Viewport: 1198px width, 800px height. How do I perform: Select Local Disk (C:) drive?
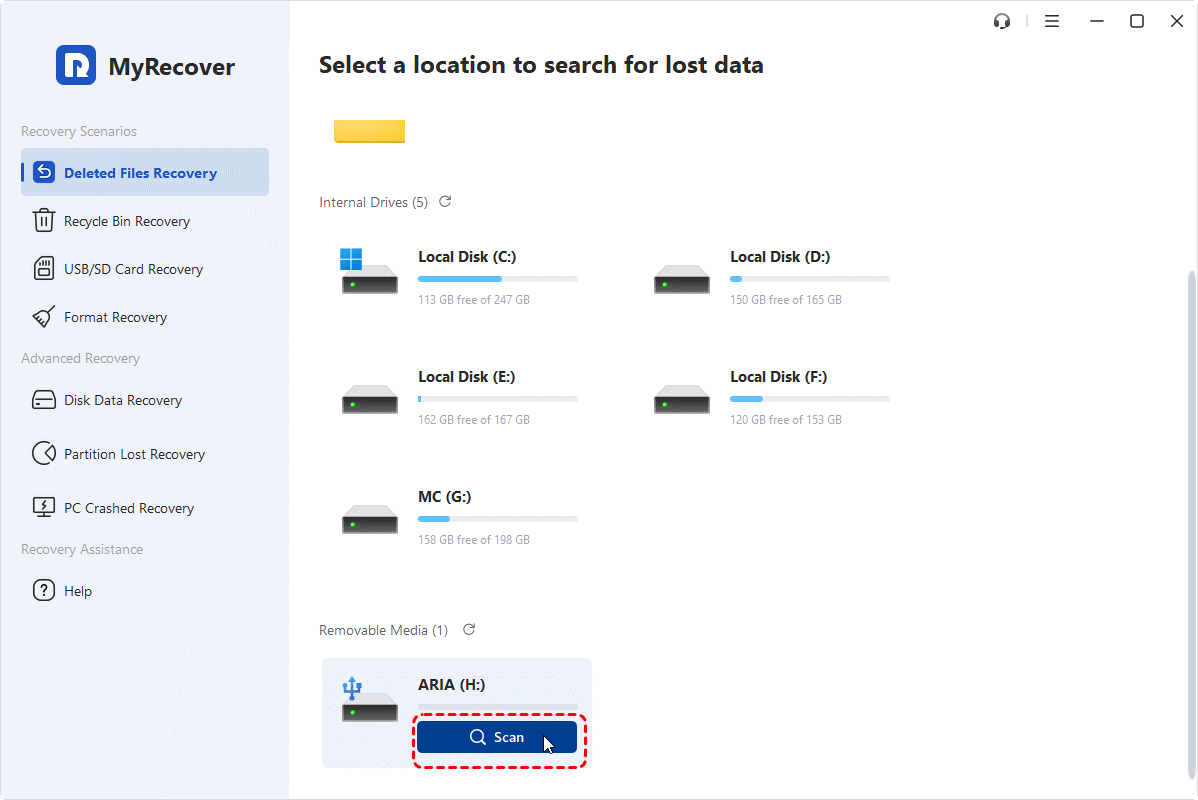[466, 257]
